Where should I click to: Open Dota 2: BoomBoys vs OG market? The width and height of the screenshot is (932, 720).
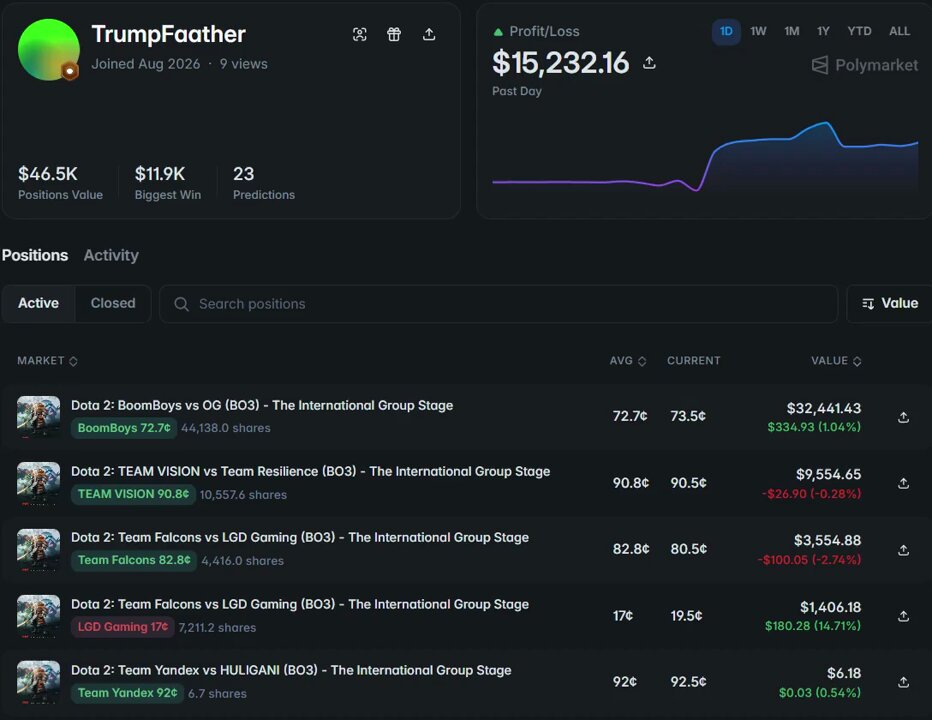tap(262, 405)
